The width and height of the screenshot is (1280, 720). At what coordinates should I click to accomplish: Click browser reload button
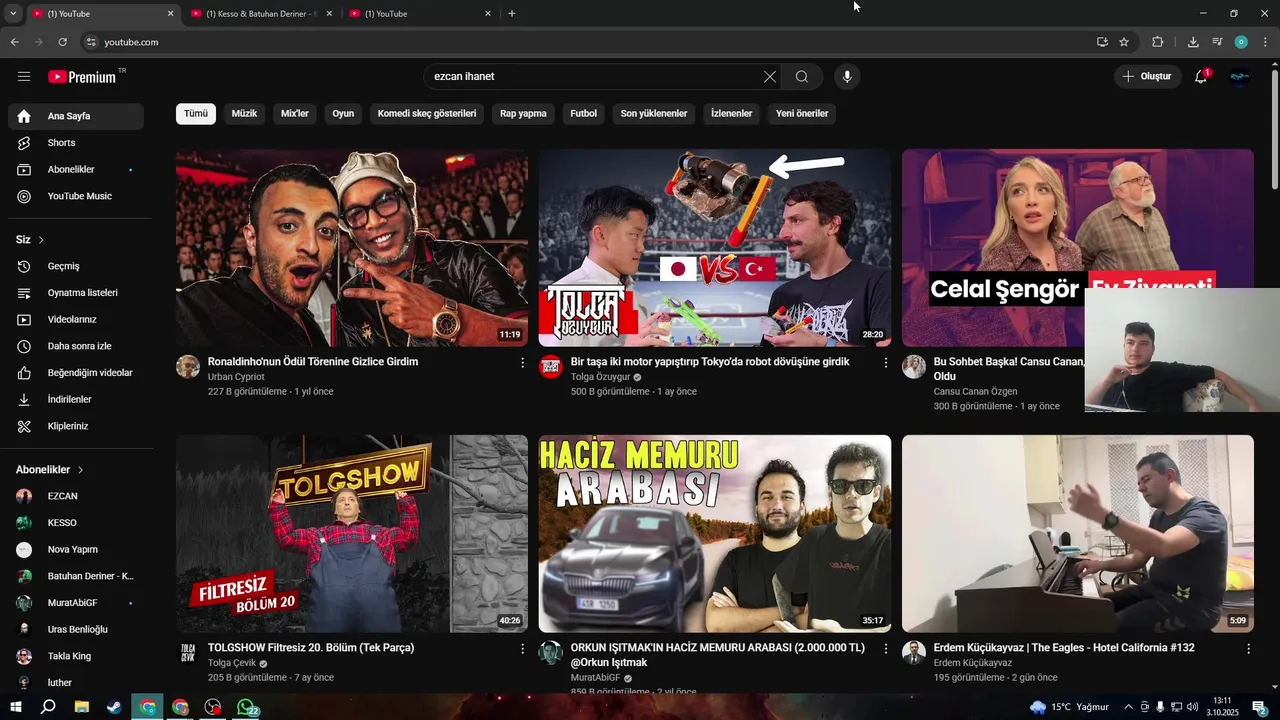[62, 42]
